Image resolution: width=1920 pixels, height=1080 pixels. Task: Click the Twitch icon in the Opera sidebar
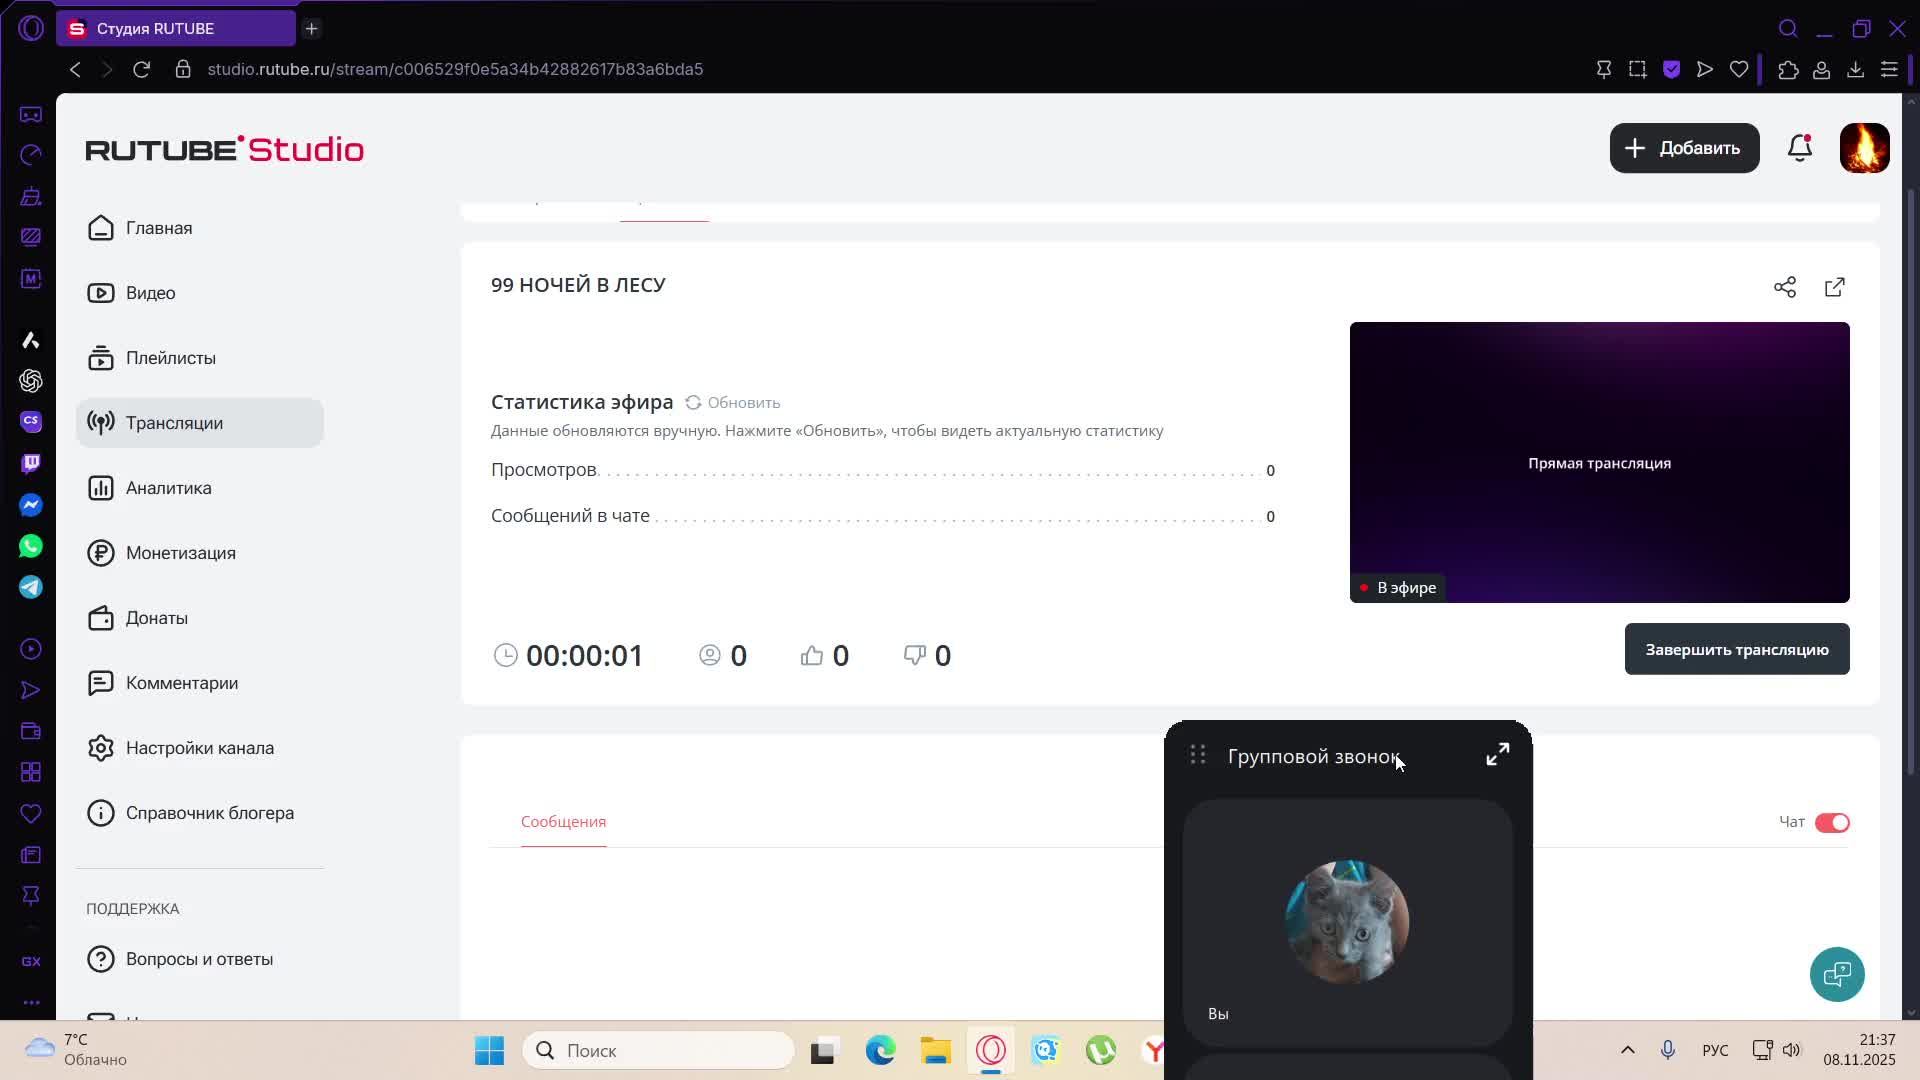tap(31, 463)
